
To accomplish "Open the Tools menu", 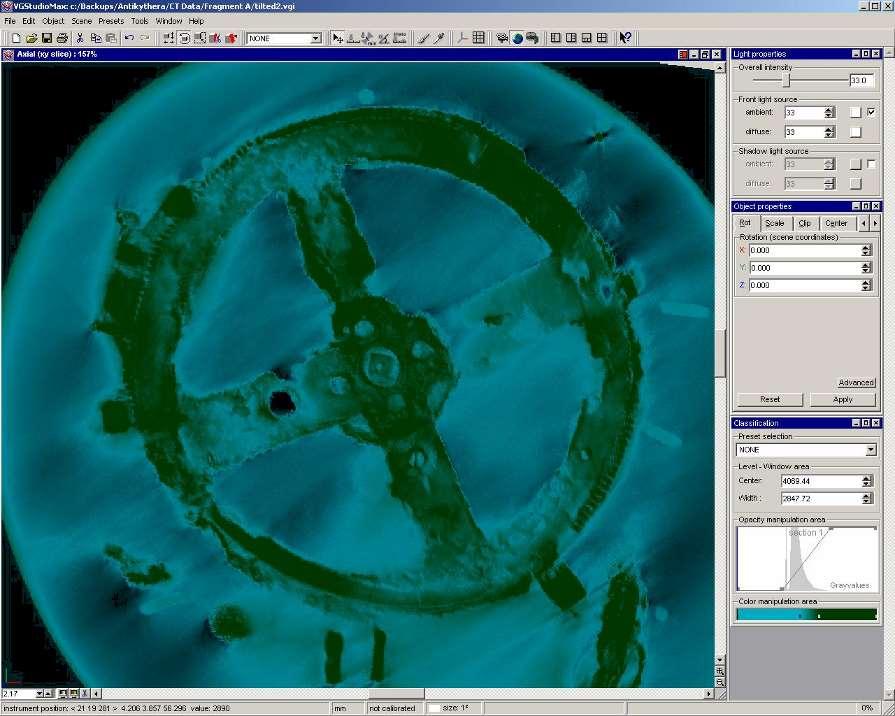I will click(139, 21).
